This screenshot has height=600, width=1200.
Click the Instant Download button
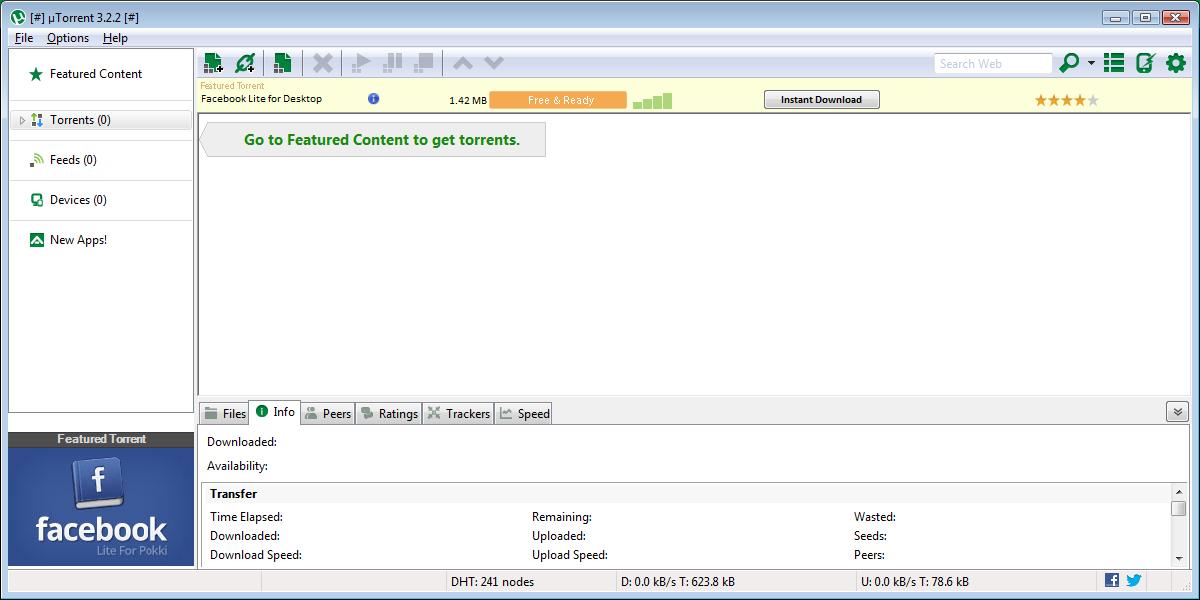(x=822, y=100)
